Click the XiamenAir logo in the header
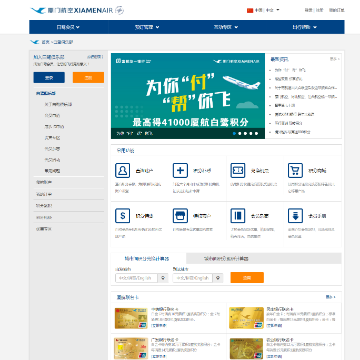Image resolution: width=360 pixels, height=360 pixels. point(72,10)
